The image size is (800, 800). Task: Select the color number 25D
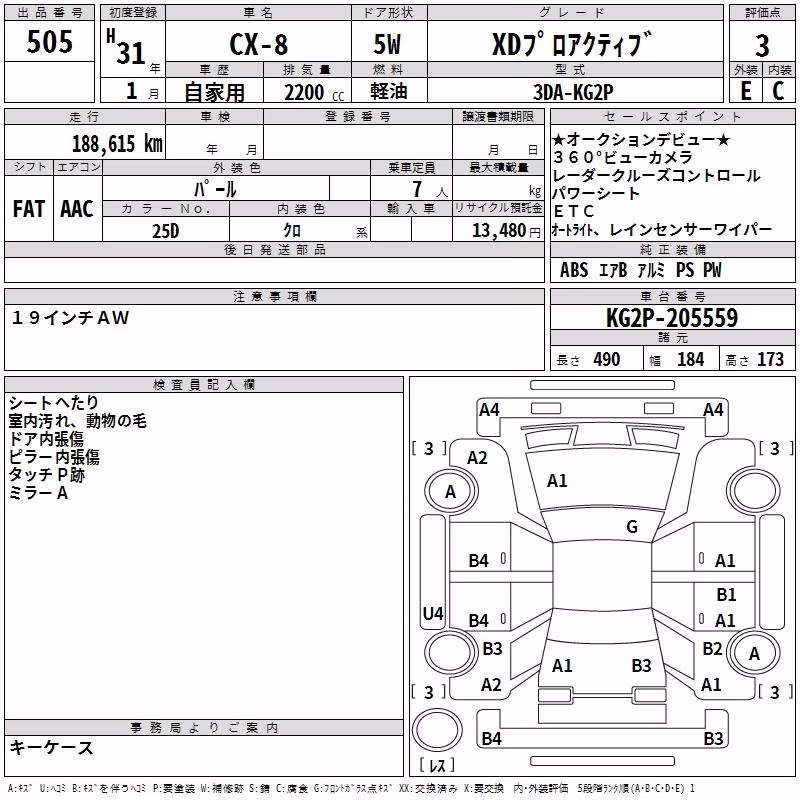pyautogui.click(x=166, y=231)
